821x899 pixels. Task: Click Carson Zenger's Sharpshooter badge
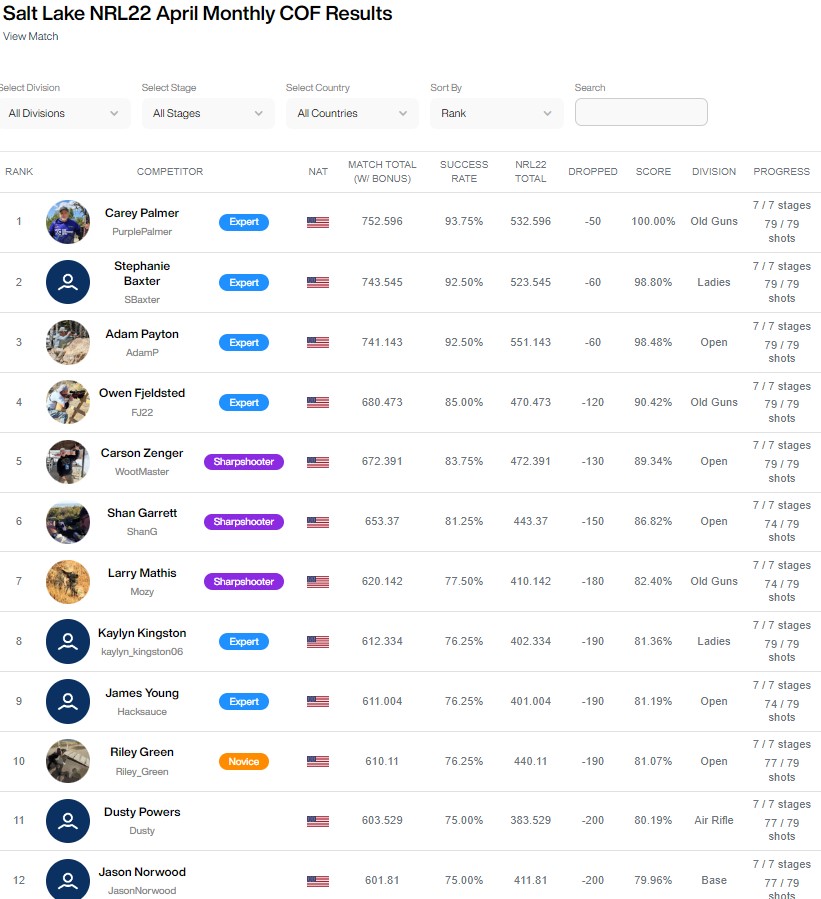point(244,462)
